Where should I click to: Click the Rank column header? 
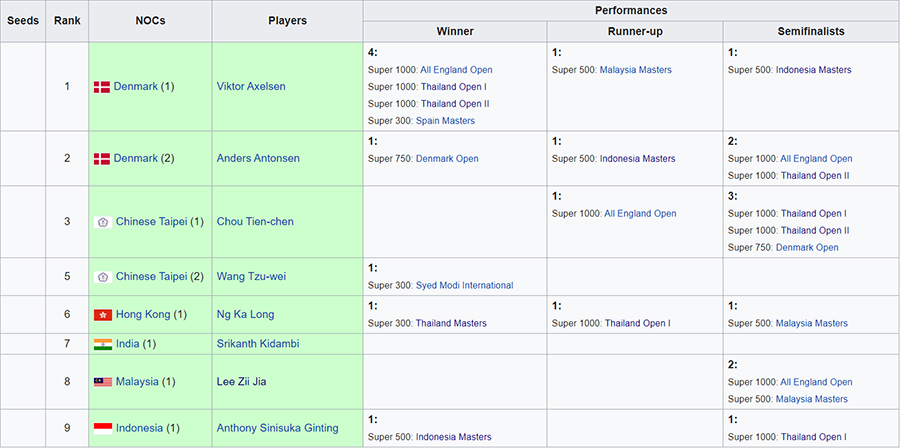click(x=67, y=21)
